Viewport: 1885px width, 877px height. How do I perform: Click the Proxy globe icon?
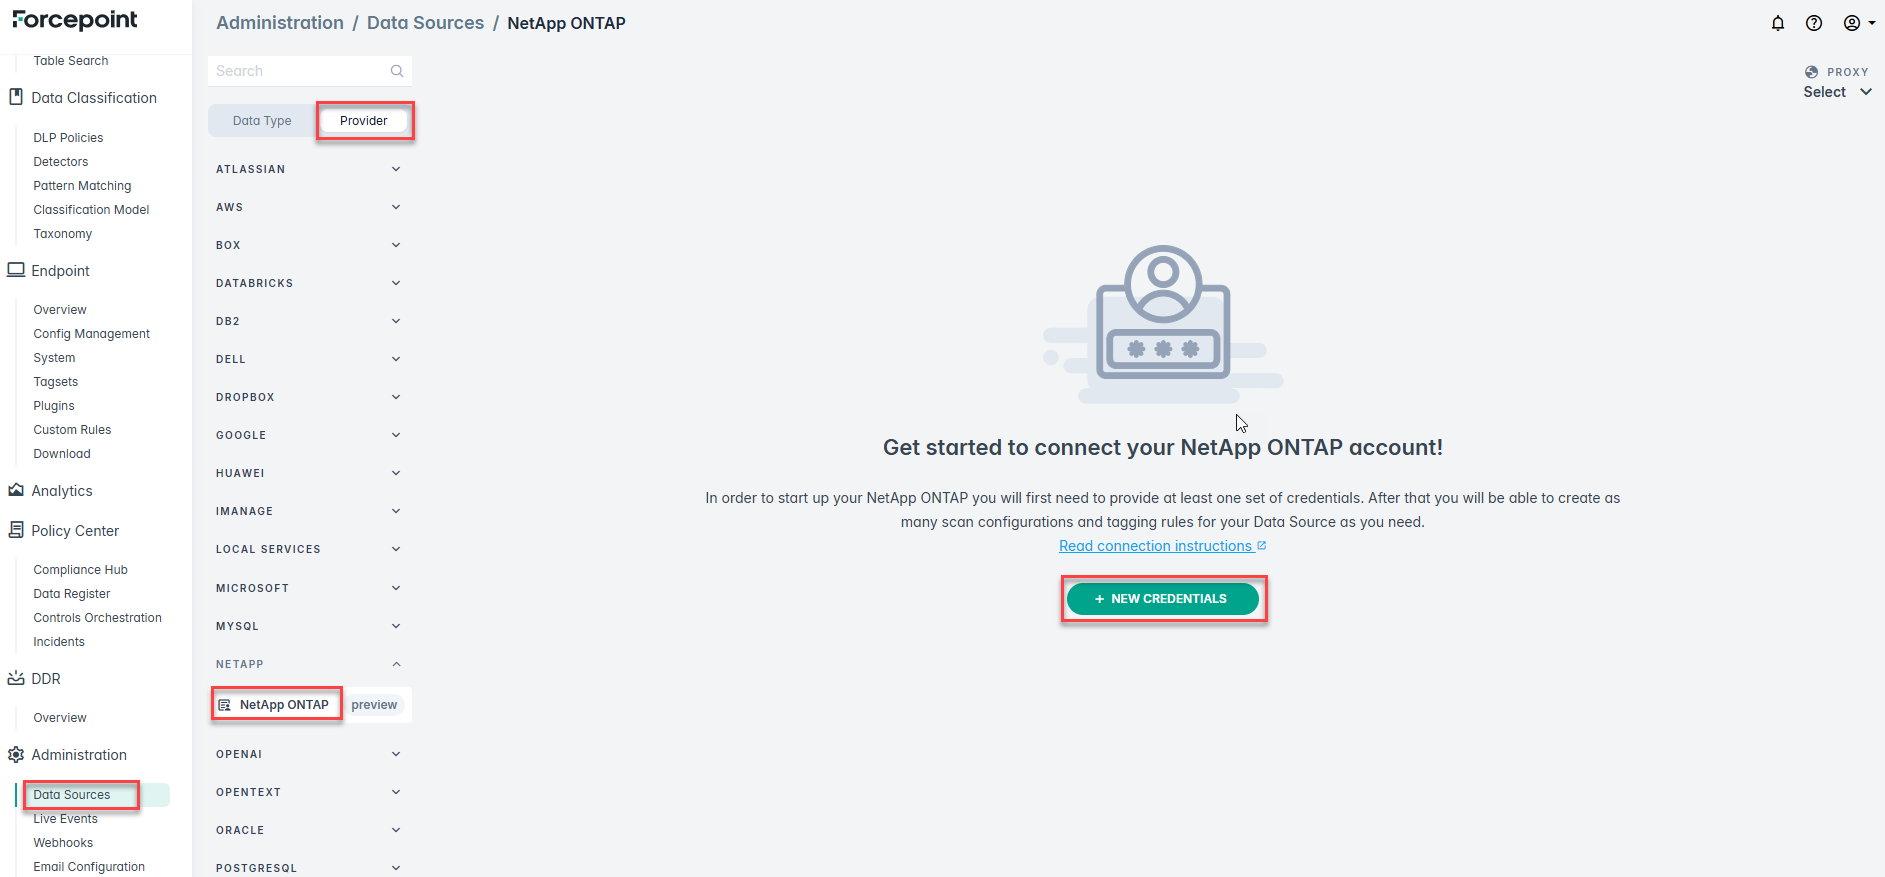click(x=1811, y=72)
